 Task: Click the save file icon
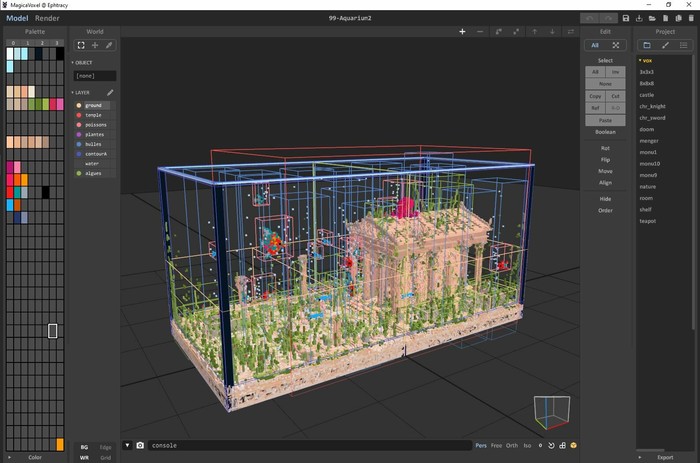626,18
